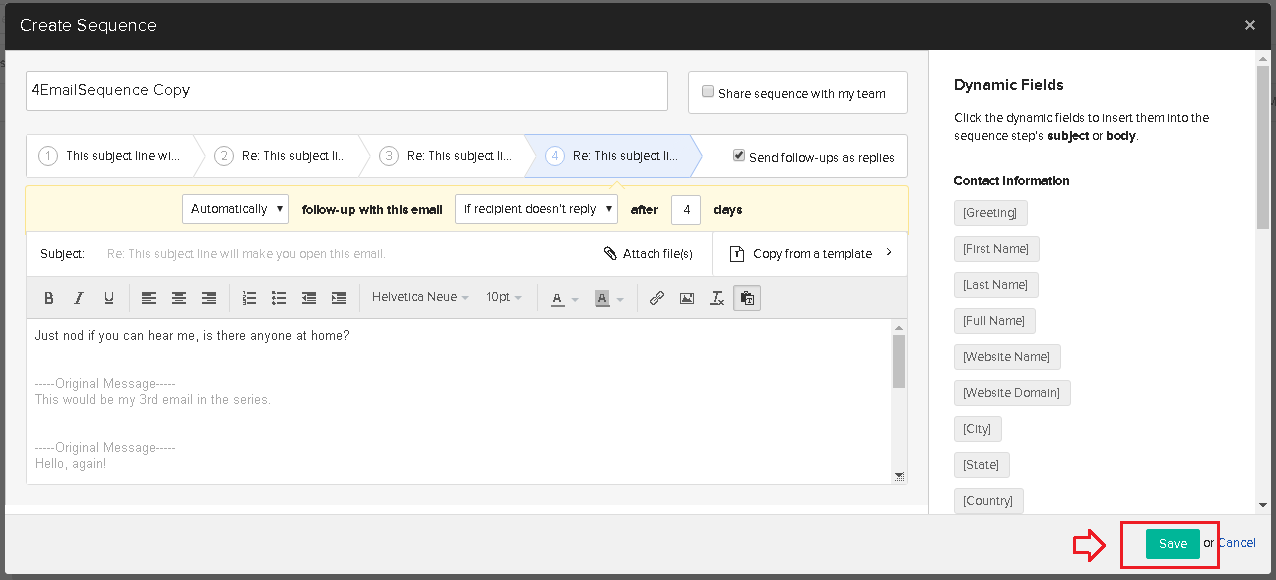Insert the [Country] dynamic field
This screenshot has width=1276, height=580.
click(x=988, y=501)
